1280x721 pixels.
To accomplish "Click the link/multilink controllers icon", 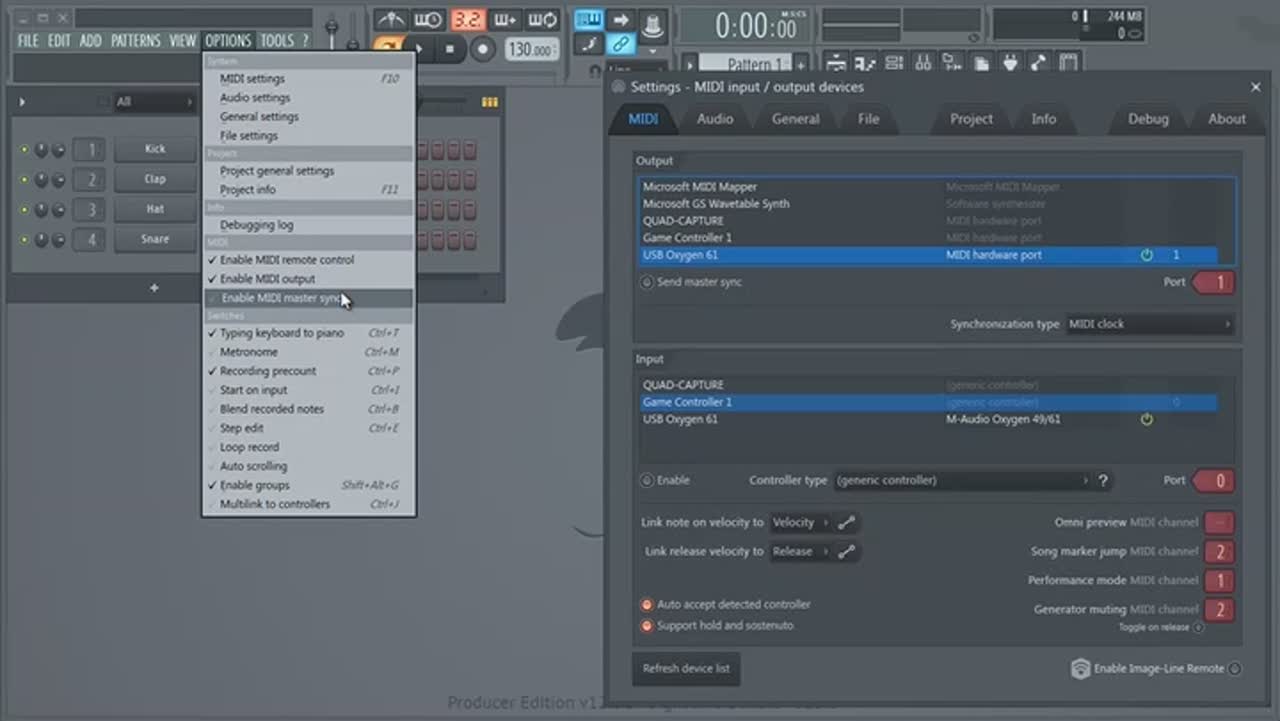I will tap(621, 44).
